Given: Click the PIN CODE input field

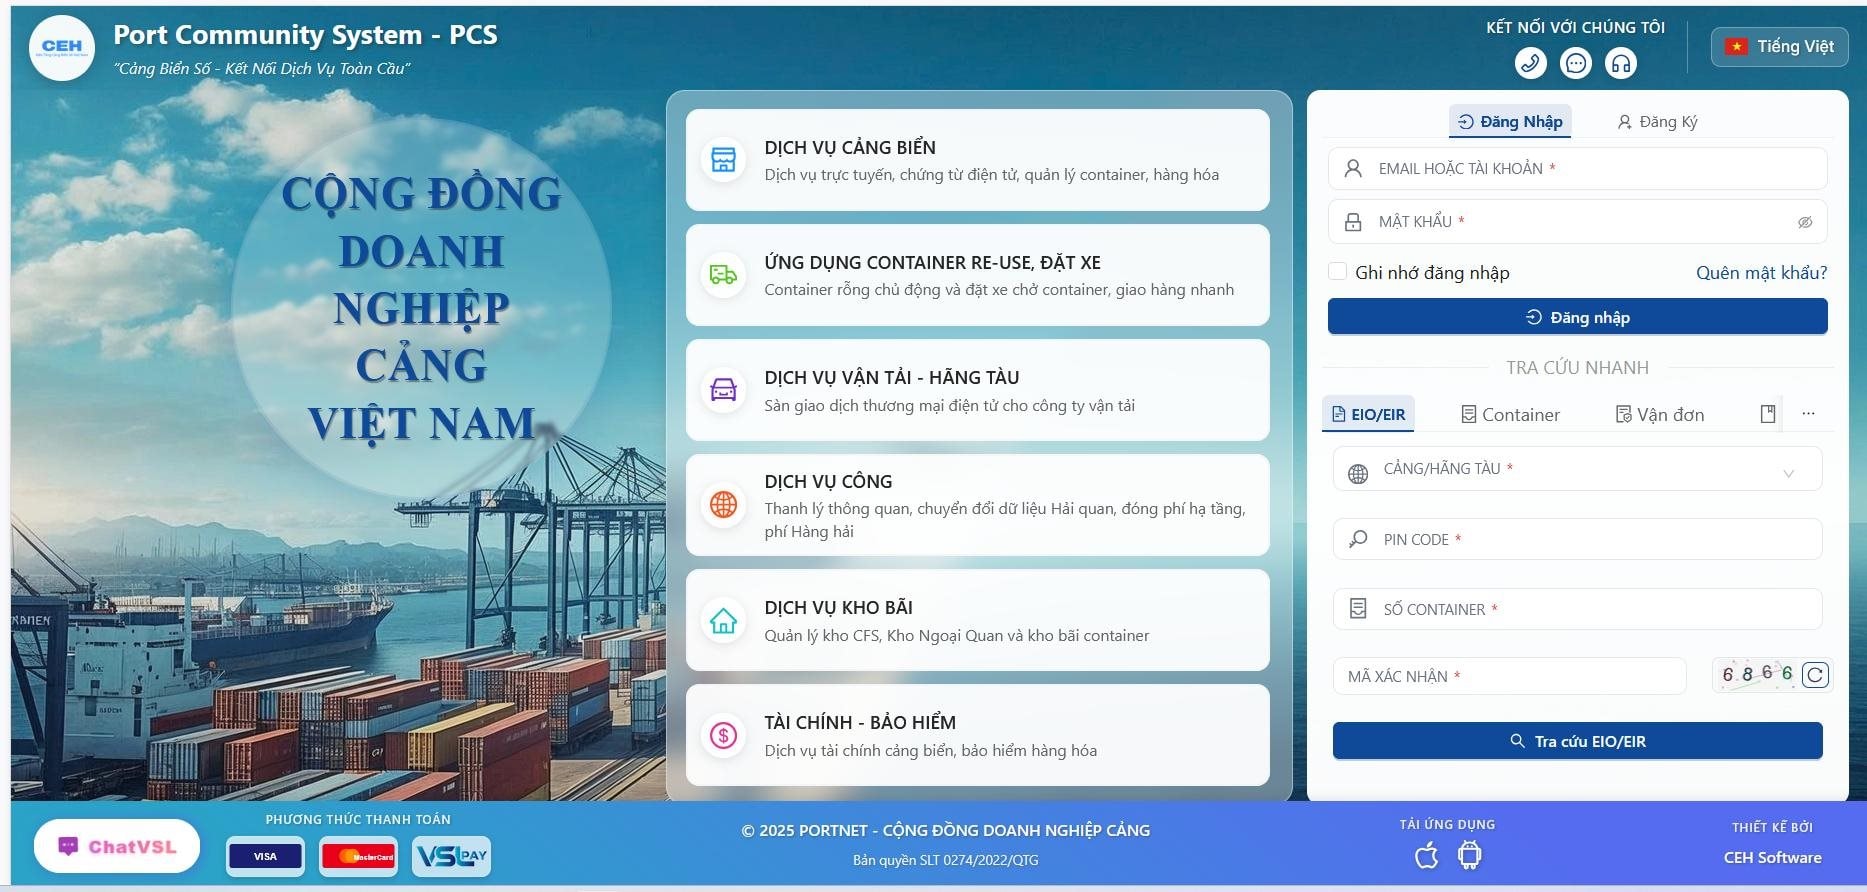Looking at the screenshot, I should coord(1590,539).
